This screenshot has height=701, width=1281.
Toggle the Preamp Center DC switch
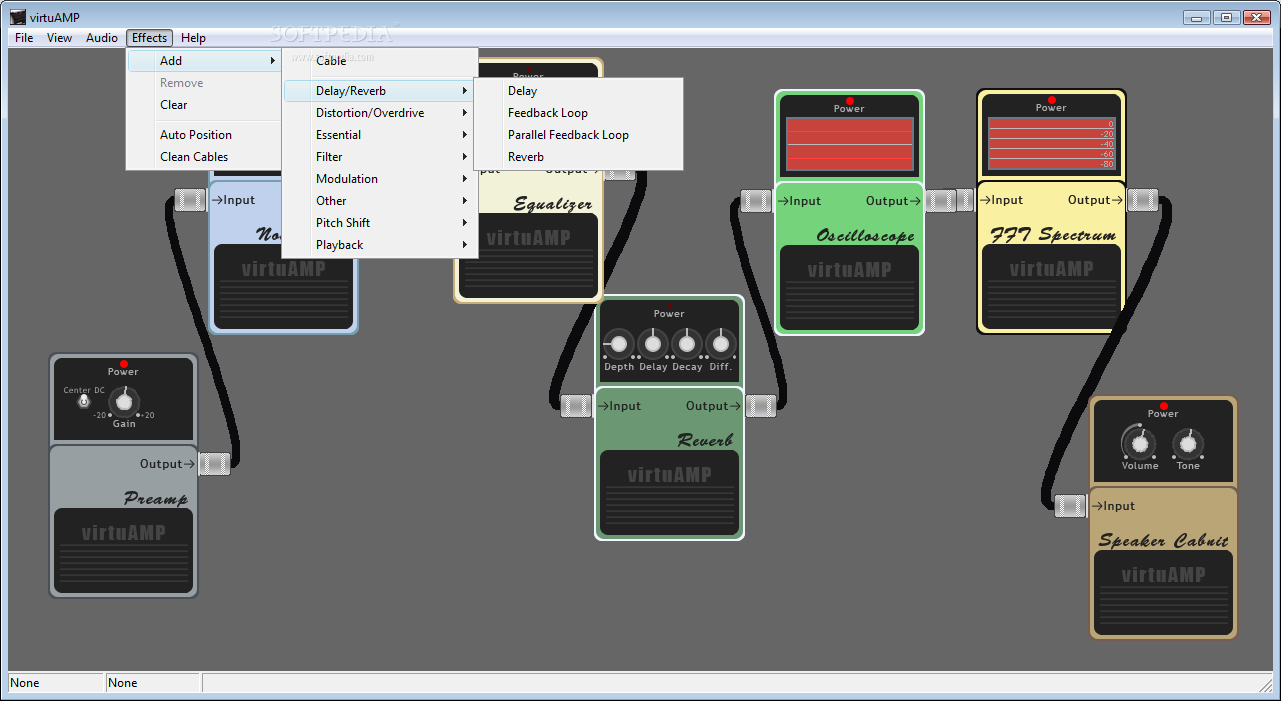(x=84, y=402)
